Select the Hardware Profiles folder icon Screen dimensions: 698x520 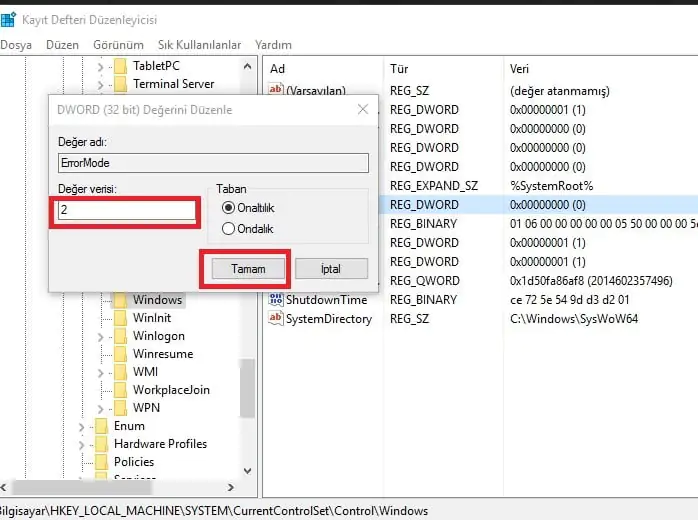pos(100,444)
